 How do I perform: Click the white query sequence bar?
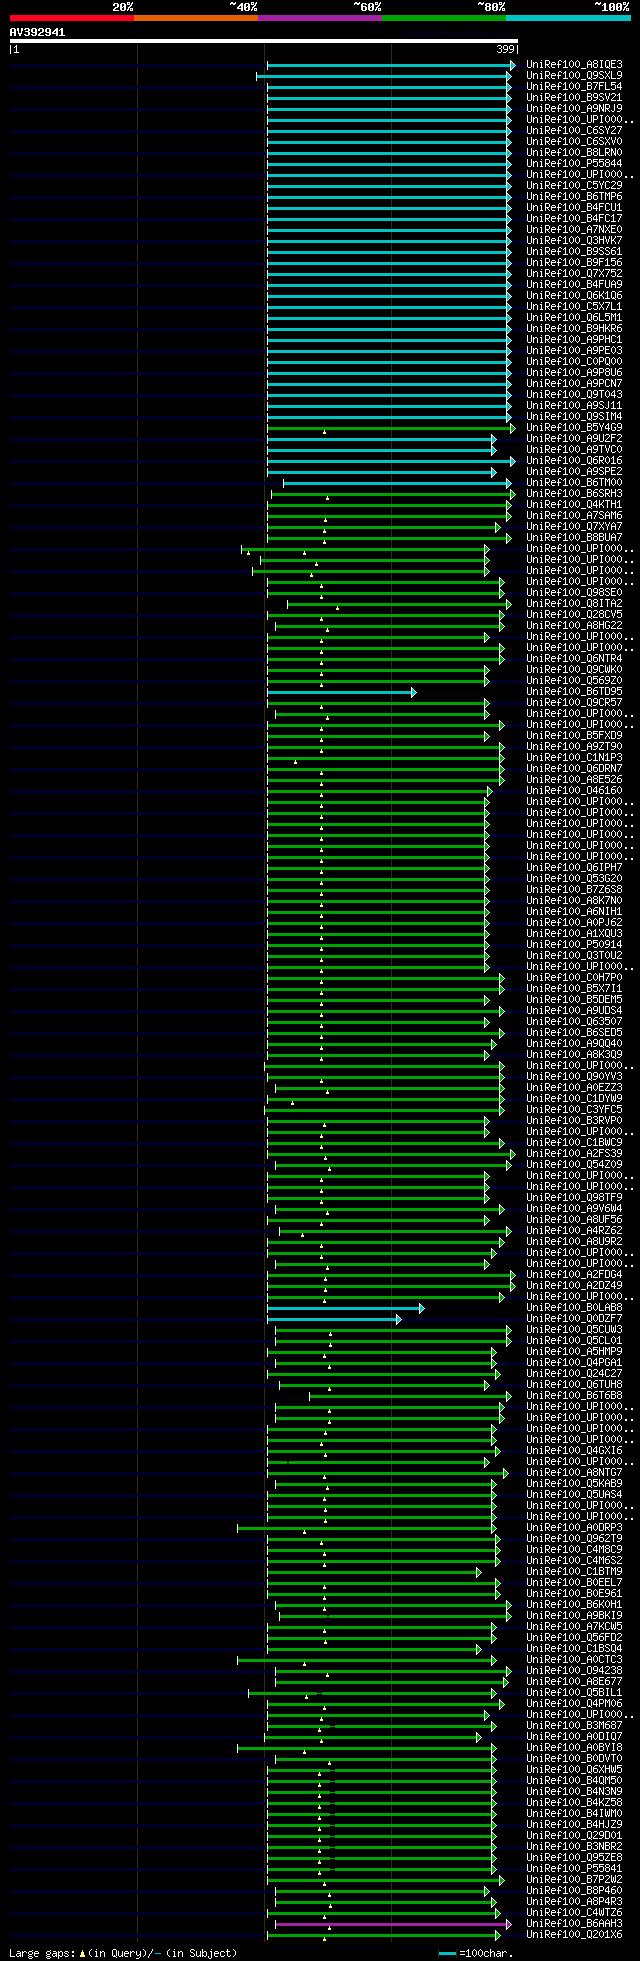pyautogui.click(x=263, y=41)
